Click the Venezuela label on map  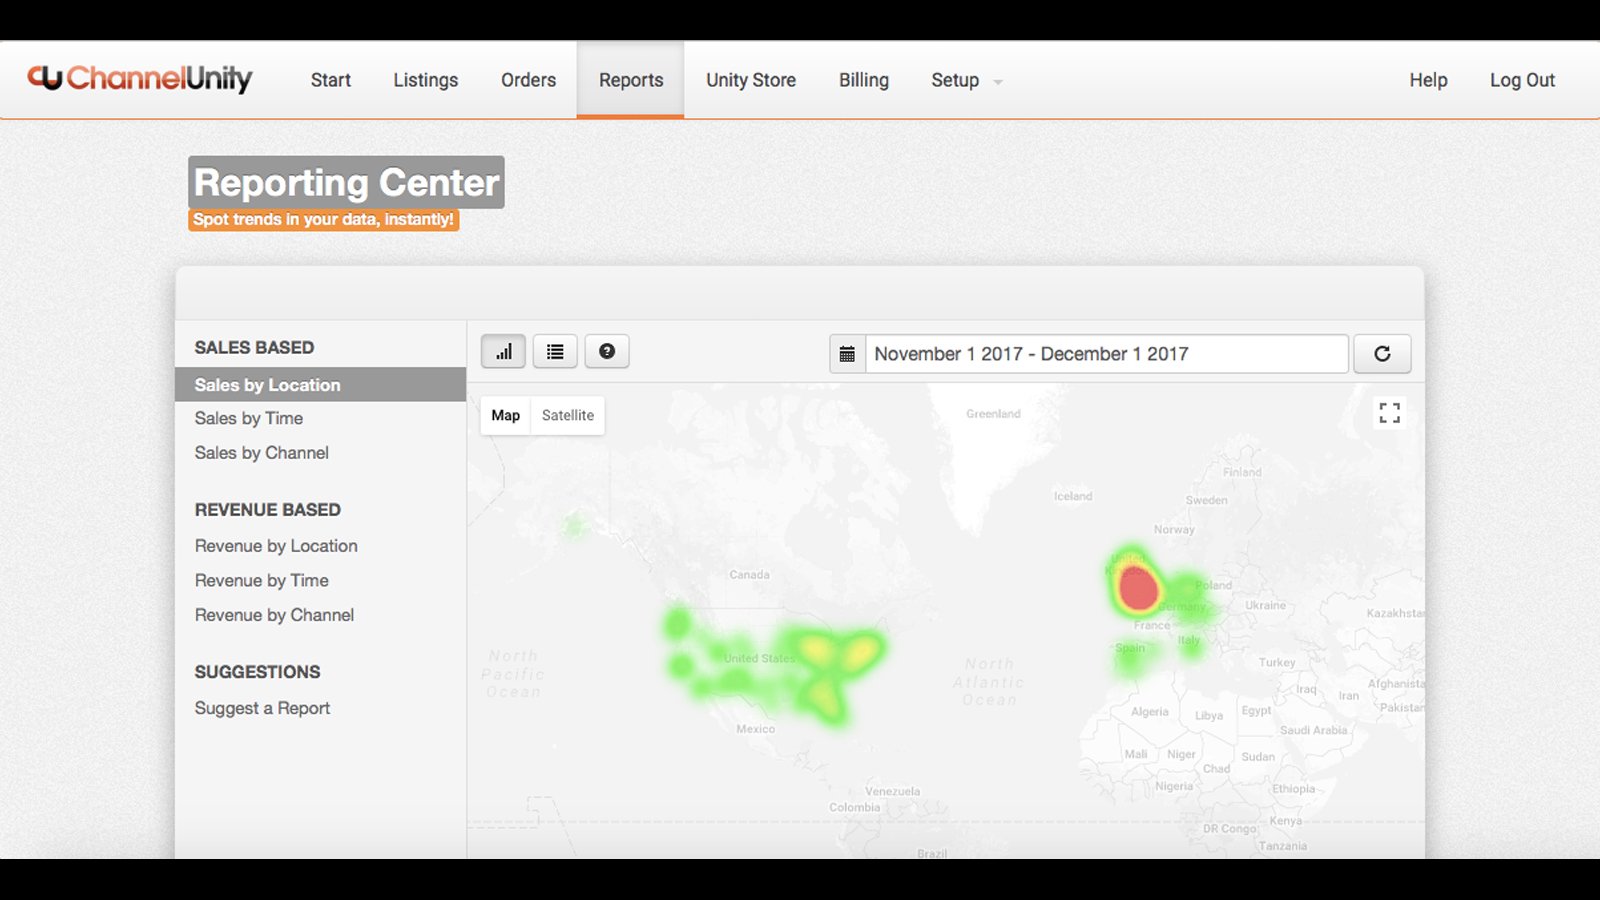(x=893, y=791)
